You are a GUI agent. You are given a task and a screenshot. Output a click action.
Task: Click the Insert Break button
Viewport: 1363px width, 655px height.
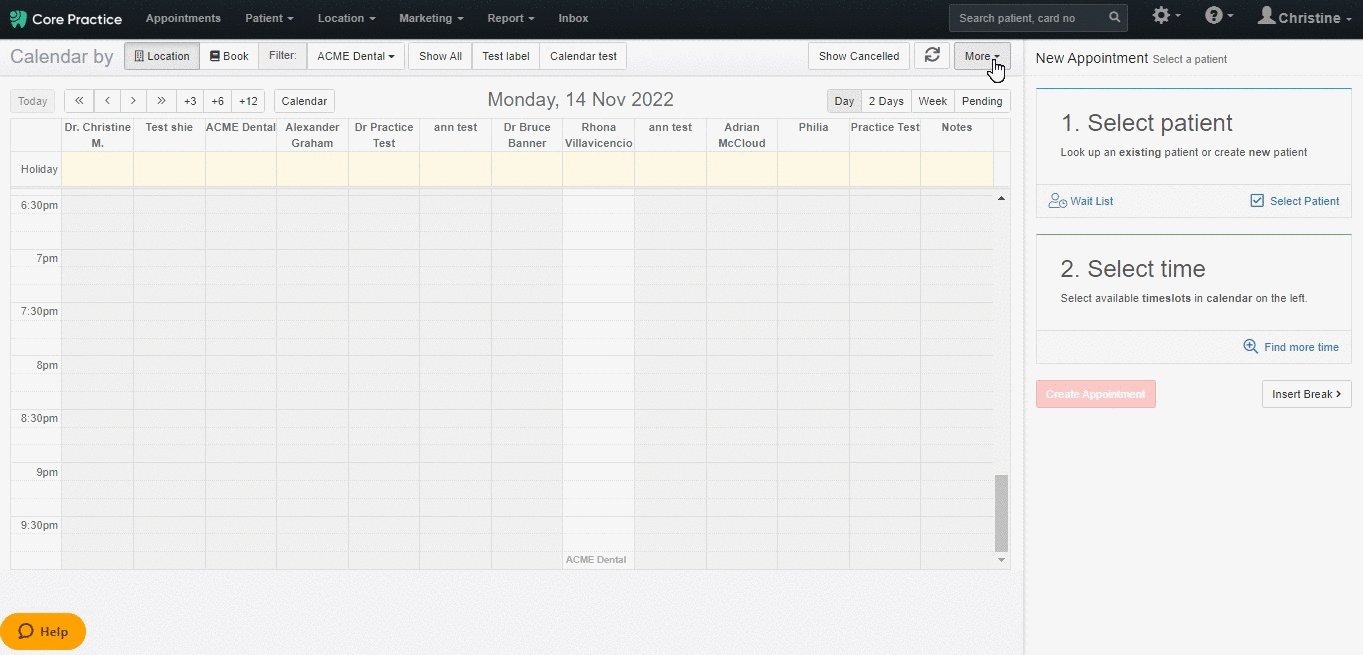1306,394
